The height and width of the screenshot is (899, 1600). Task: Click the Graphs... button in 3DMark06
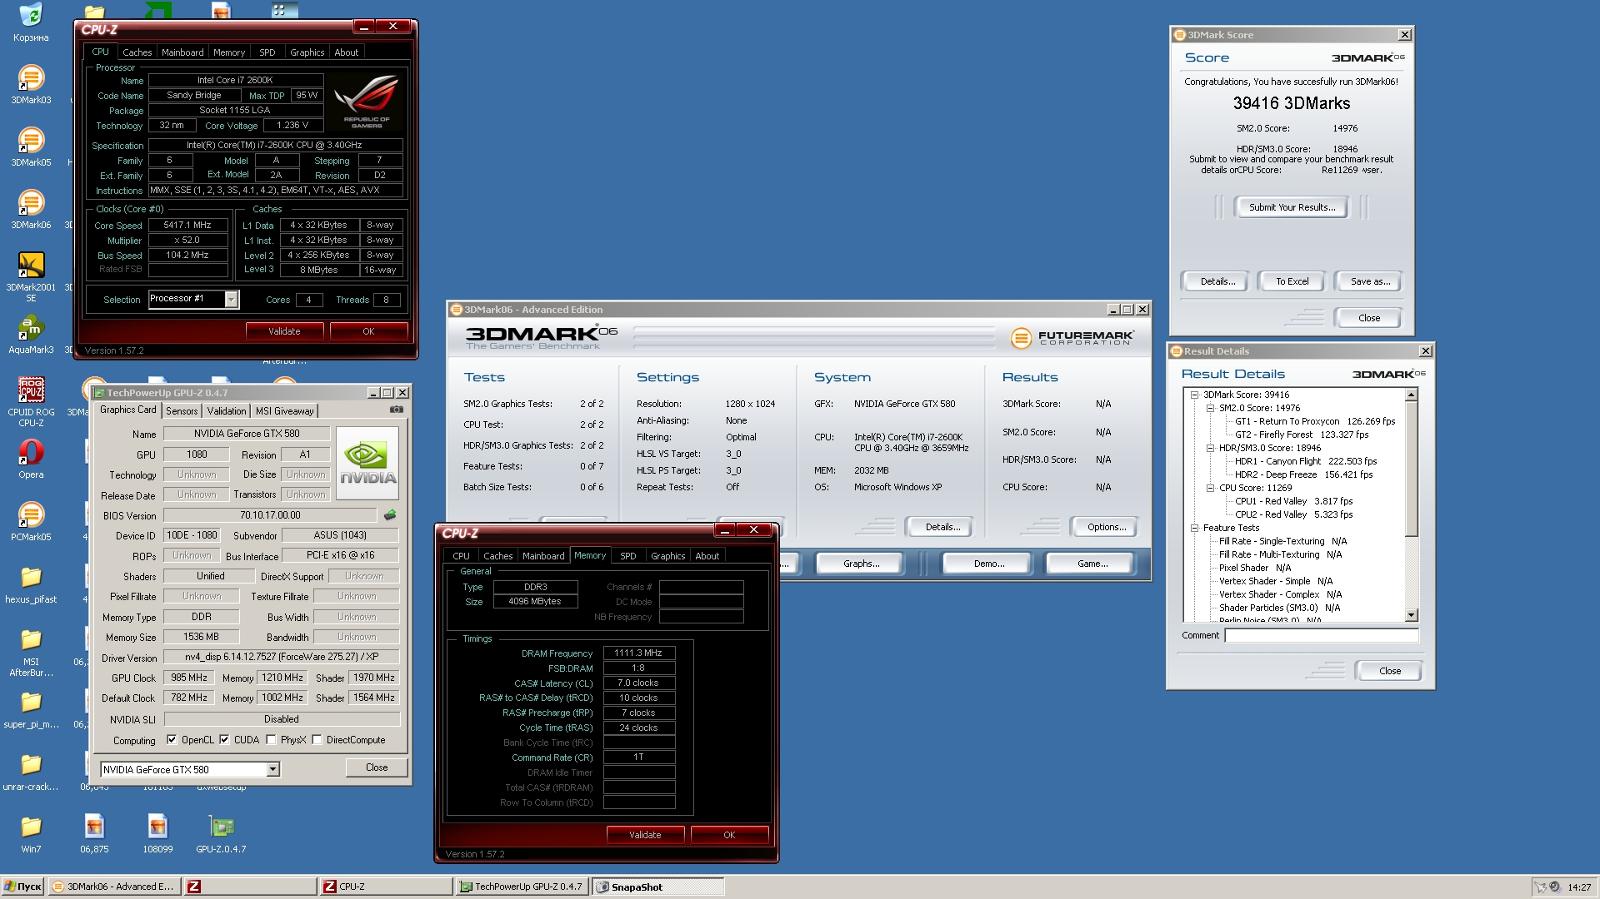(x=861, y=563)
